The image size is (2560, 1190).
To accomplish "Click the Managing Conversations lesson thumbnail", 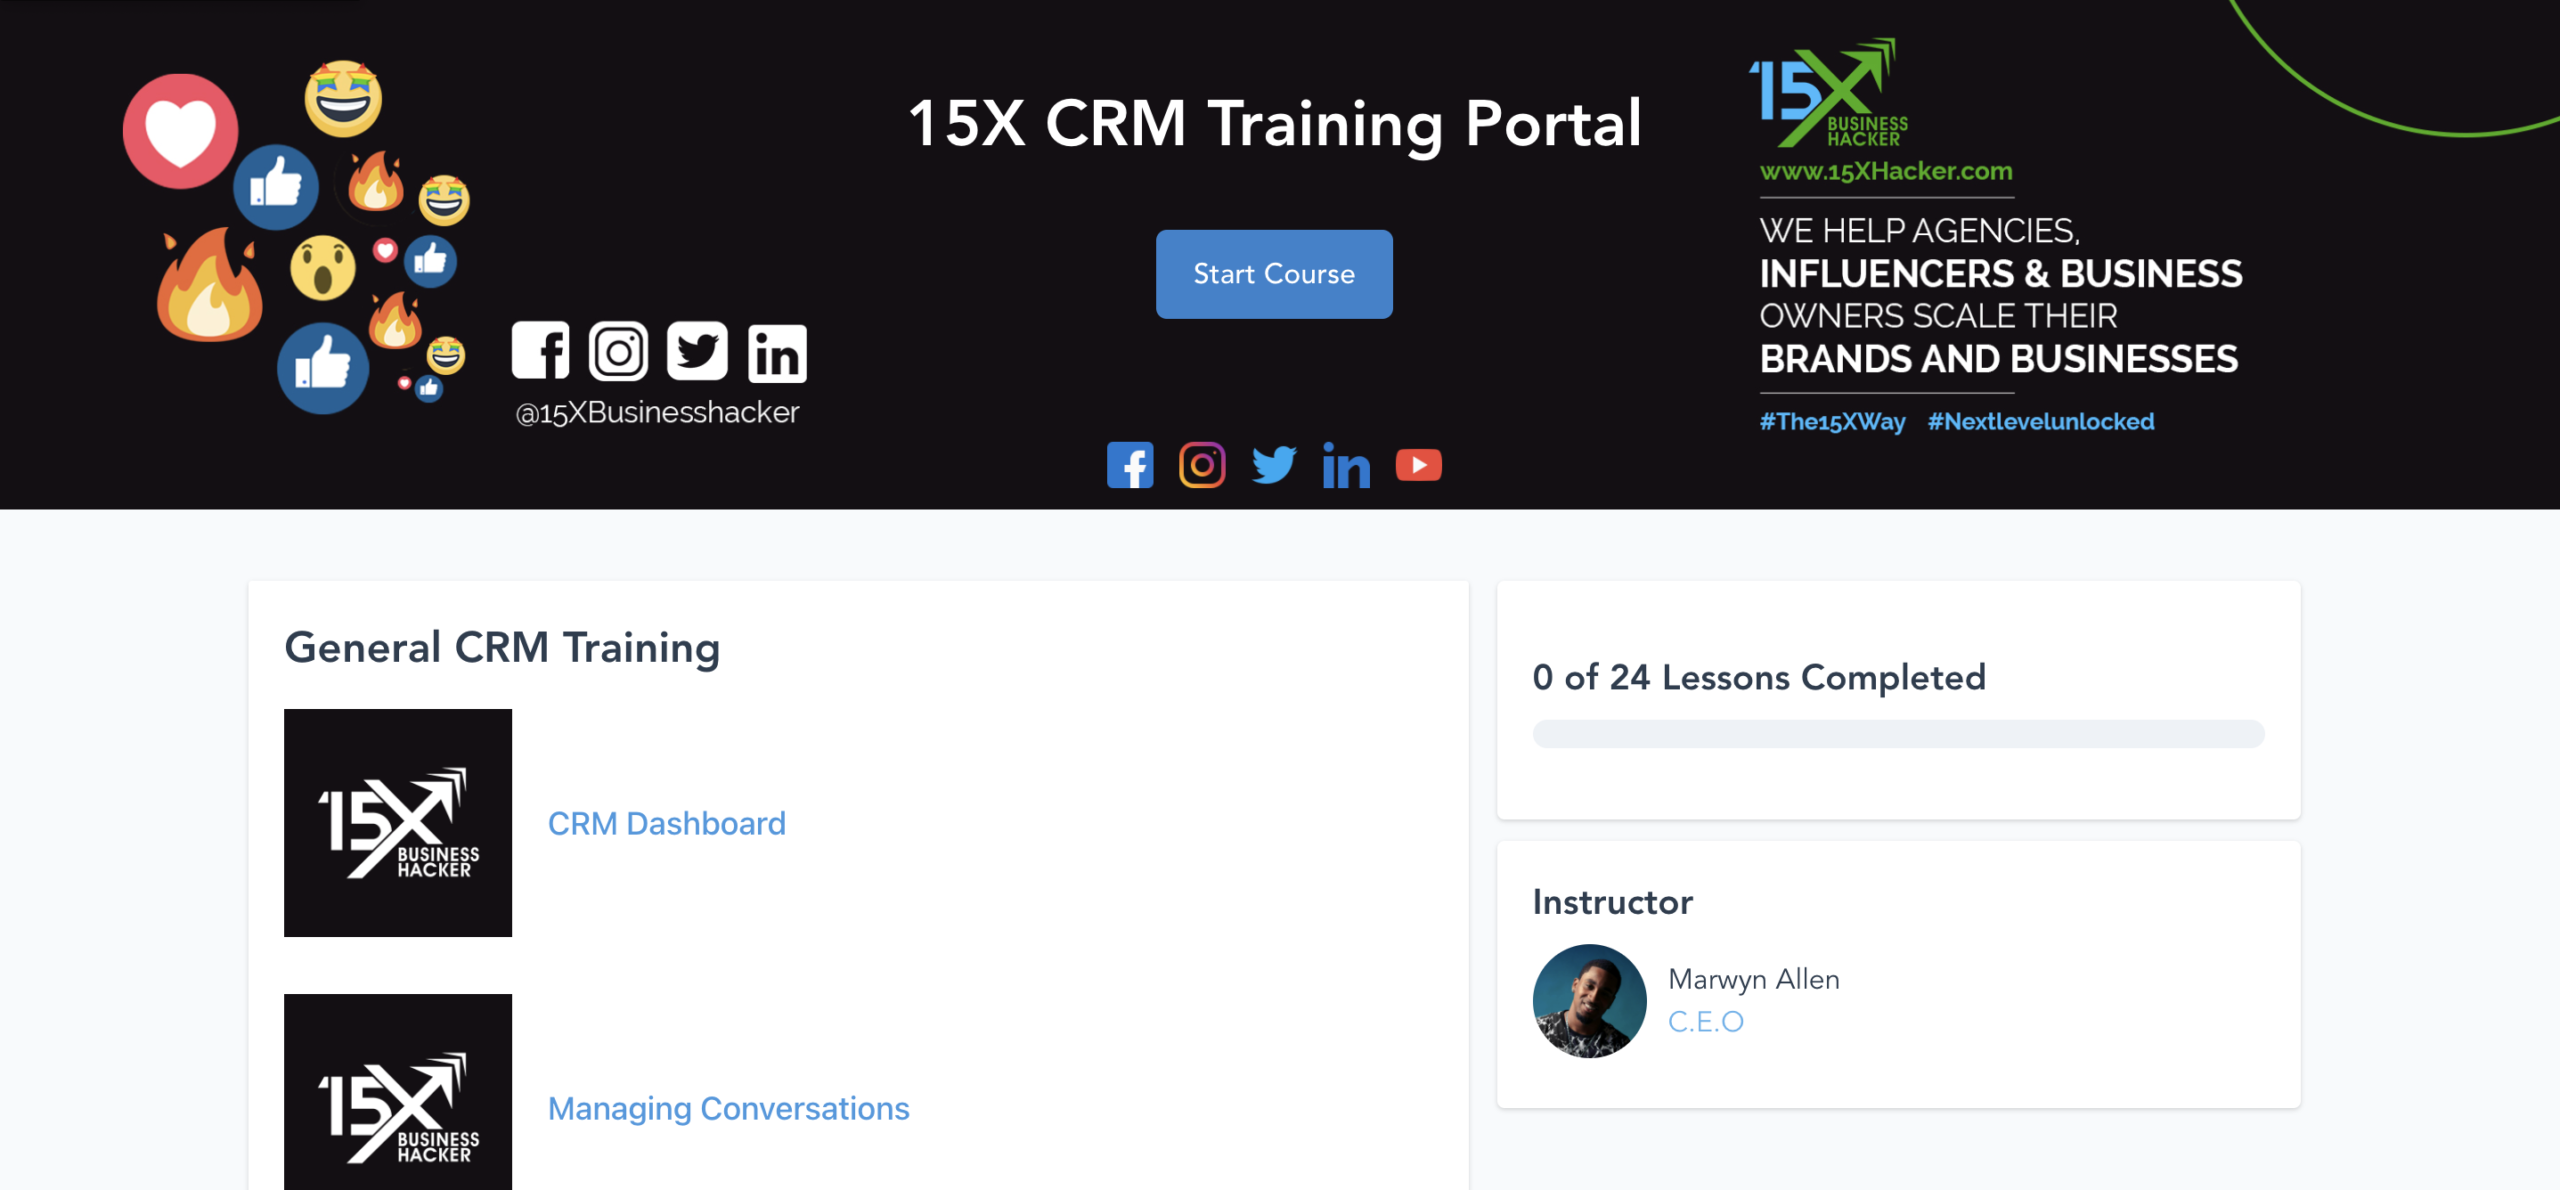I will pos(398,1092).
